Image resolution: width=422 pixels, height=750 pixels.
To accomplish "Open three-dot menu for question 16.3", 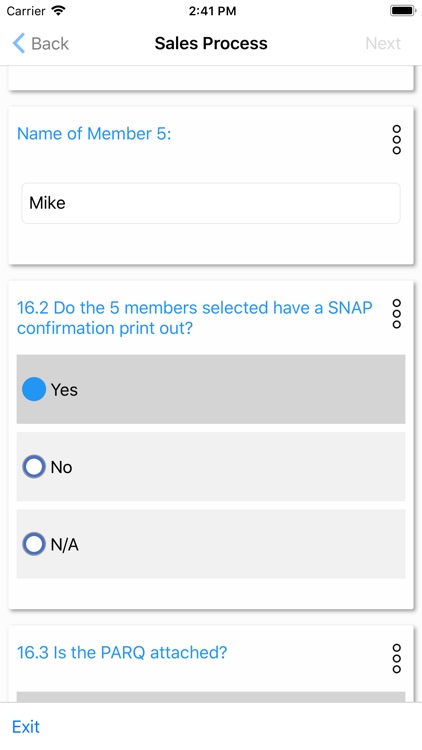I will pyautogui.click(x=396, y=658).
